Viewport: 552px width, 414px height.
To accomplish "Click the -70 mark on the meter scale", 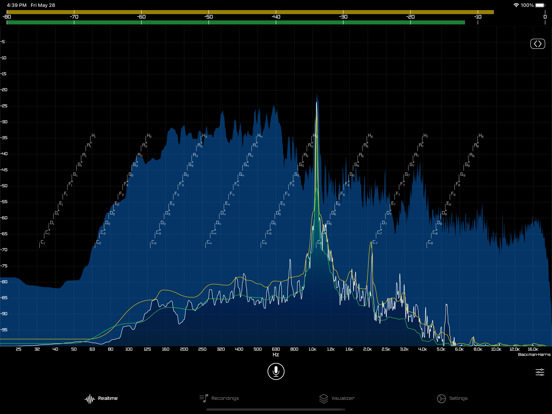I will coord(74,17).
